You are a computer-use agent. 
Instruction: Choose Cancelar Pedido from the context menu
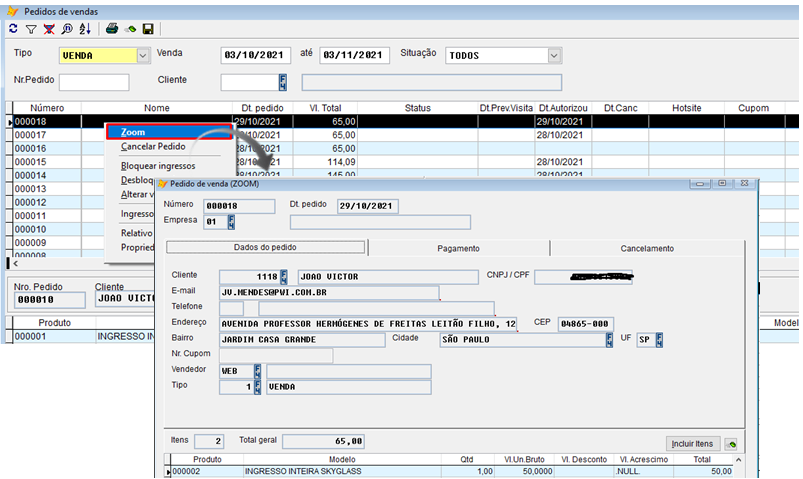point(152,147)
